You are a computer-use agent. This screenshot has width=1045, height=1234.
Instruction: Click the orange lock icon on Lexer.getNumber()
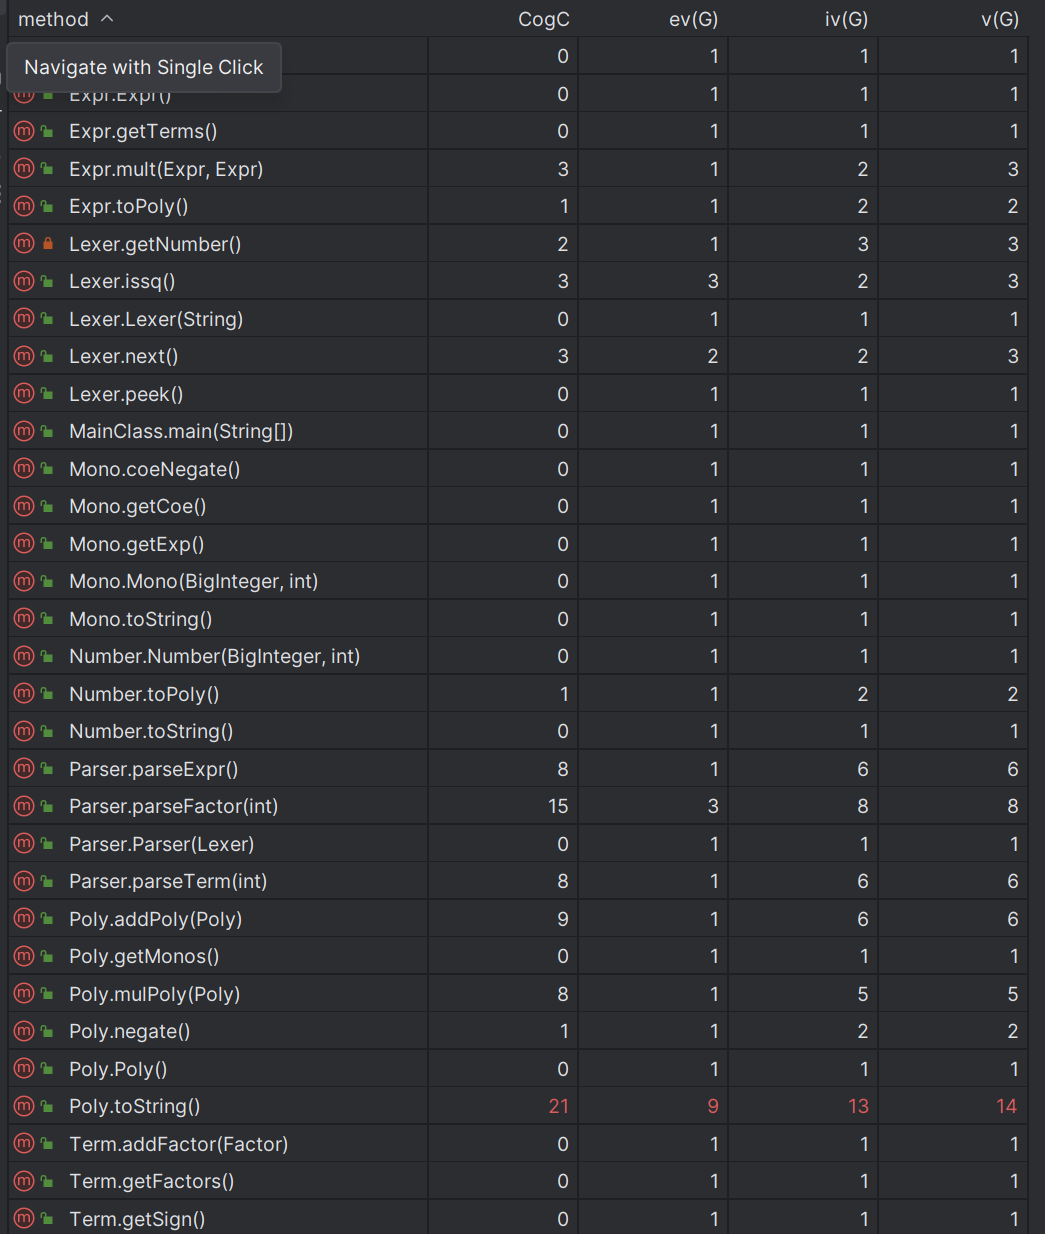click(x=48, y=244)
